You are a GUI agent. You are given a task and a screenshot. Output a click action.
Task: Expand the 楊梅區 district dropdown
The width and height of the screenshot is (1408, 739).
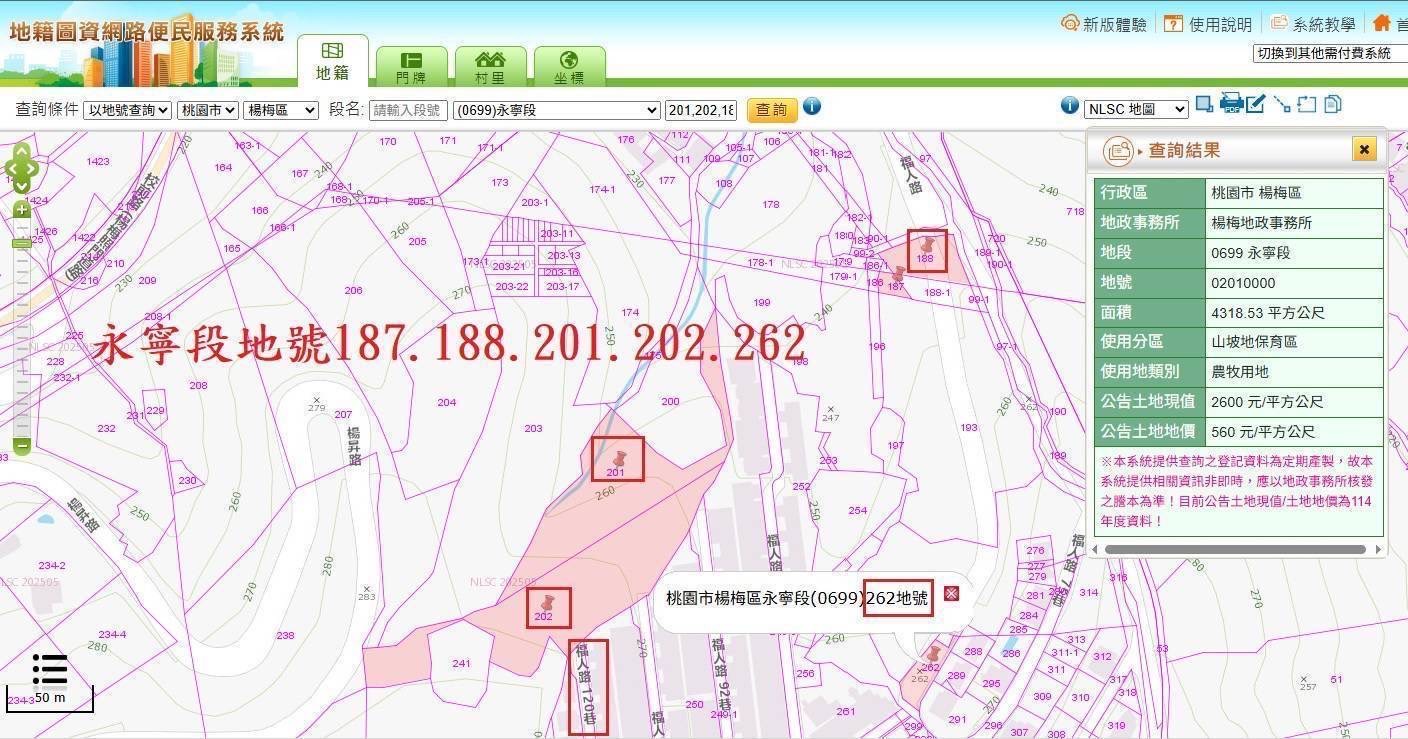tap(281, 110)
